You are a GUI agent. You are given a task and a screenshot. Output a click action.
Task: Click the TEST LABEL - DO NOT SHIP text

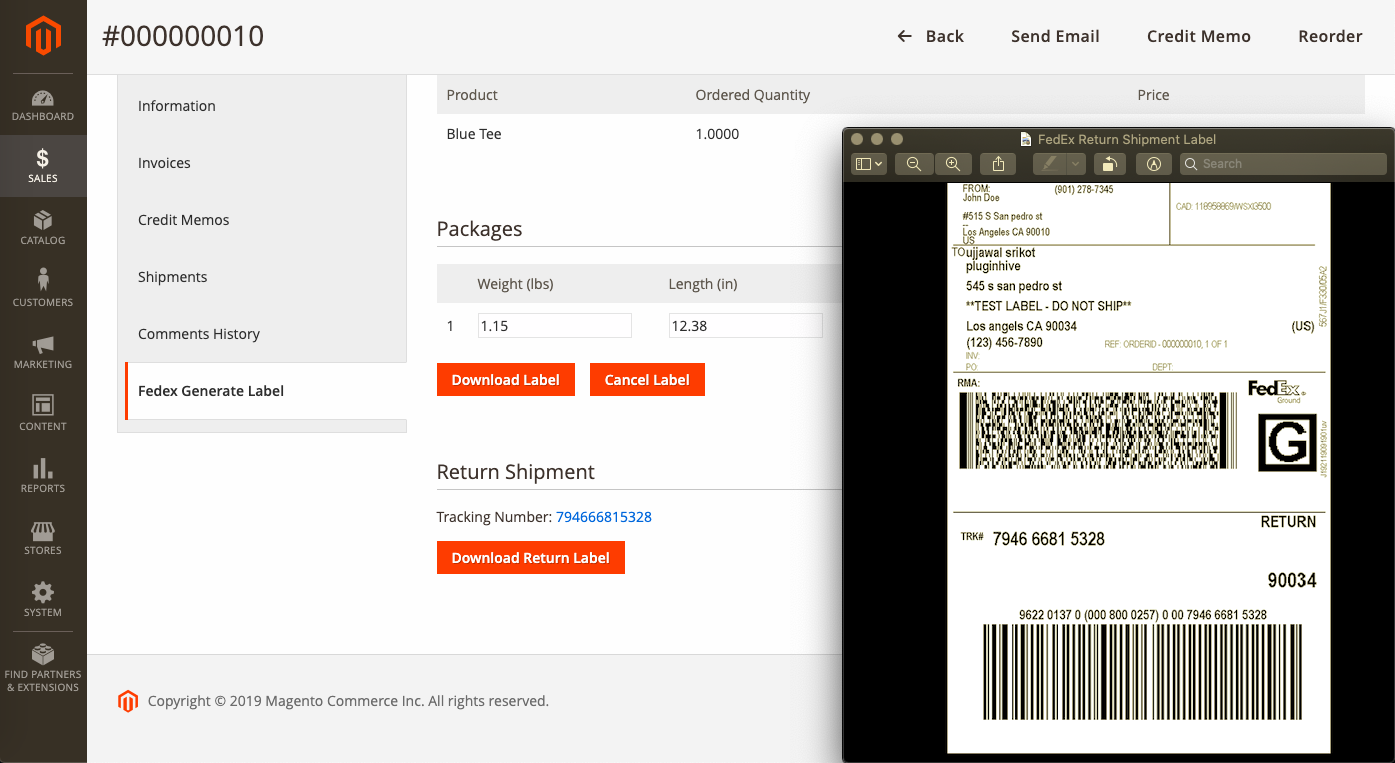coord(1048,306)
